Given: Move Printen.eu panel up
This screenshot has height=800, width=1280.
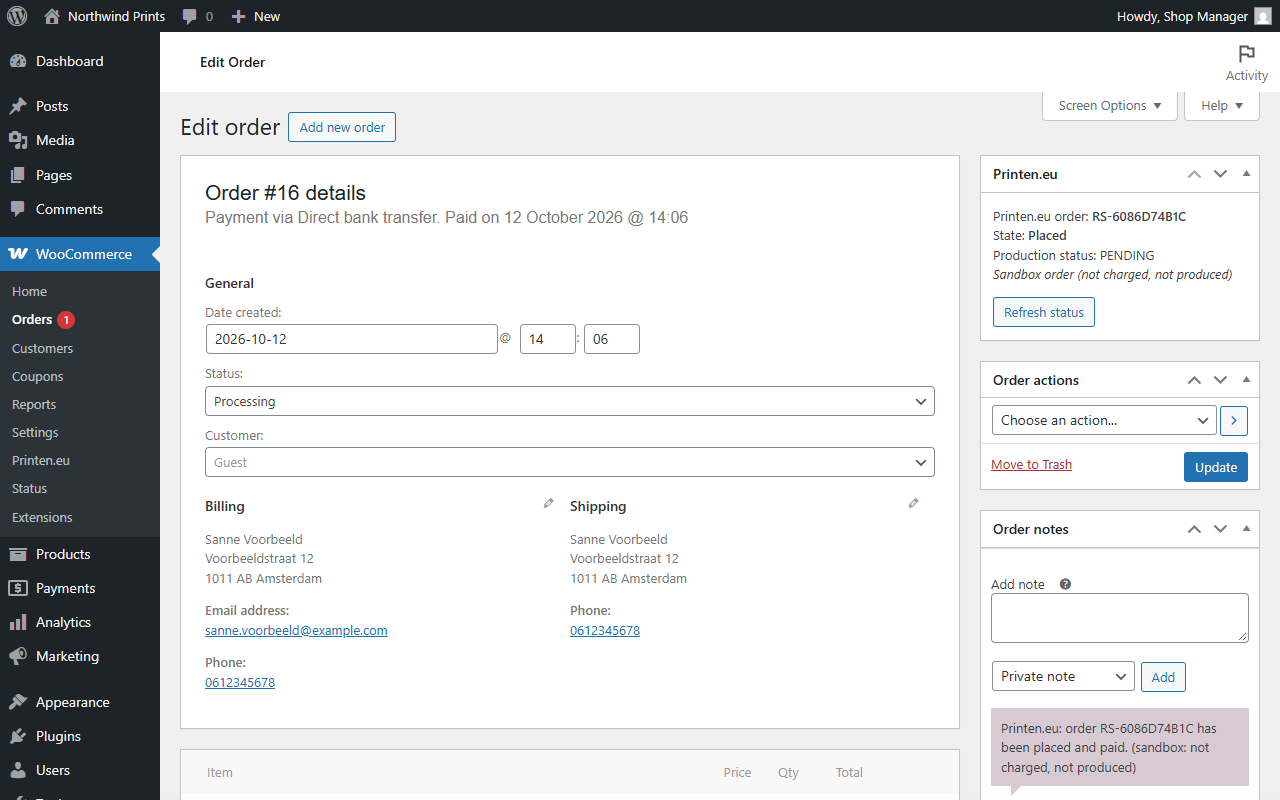Looking at the screenshot, I should coord(1194,174).
